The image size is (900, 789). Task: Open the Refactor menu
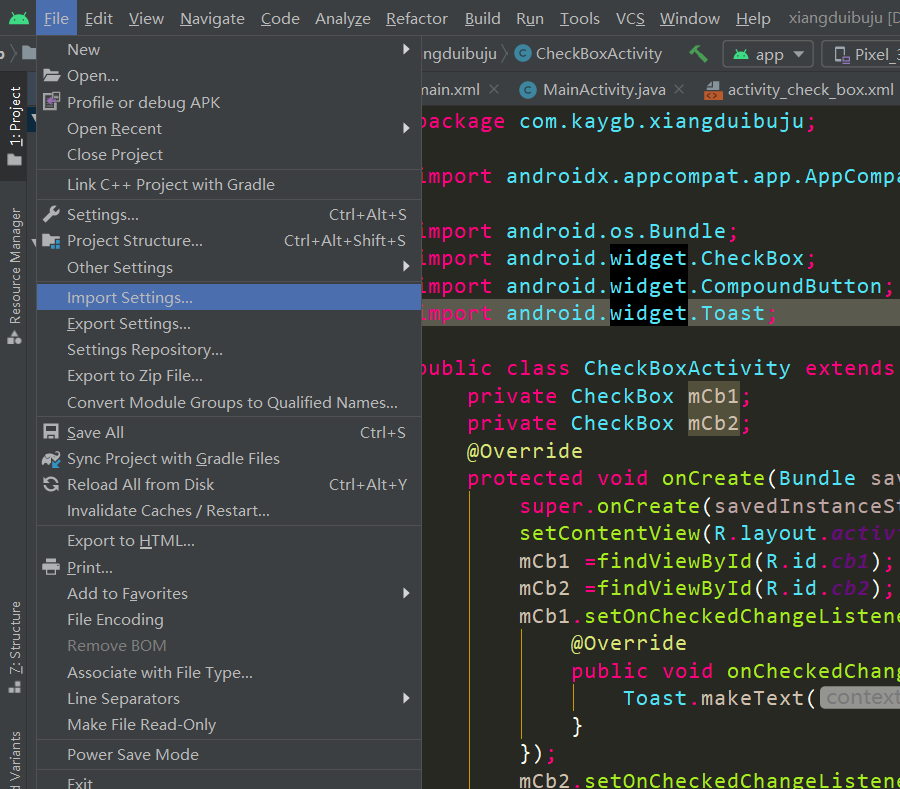tap(416, 18)
